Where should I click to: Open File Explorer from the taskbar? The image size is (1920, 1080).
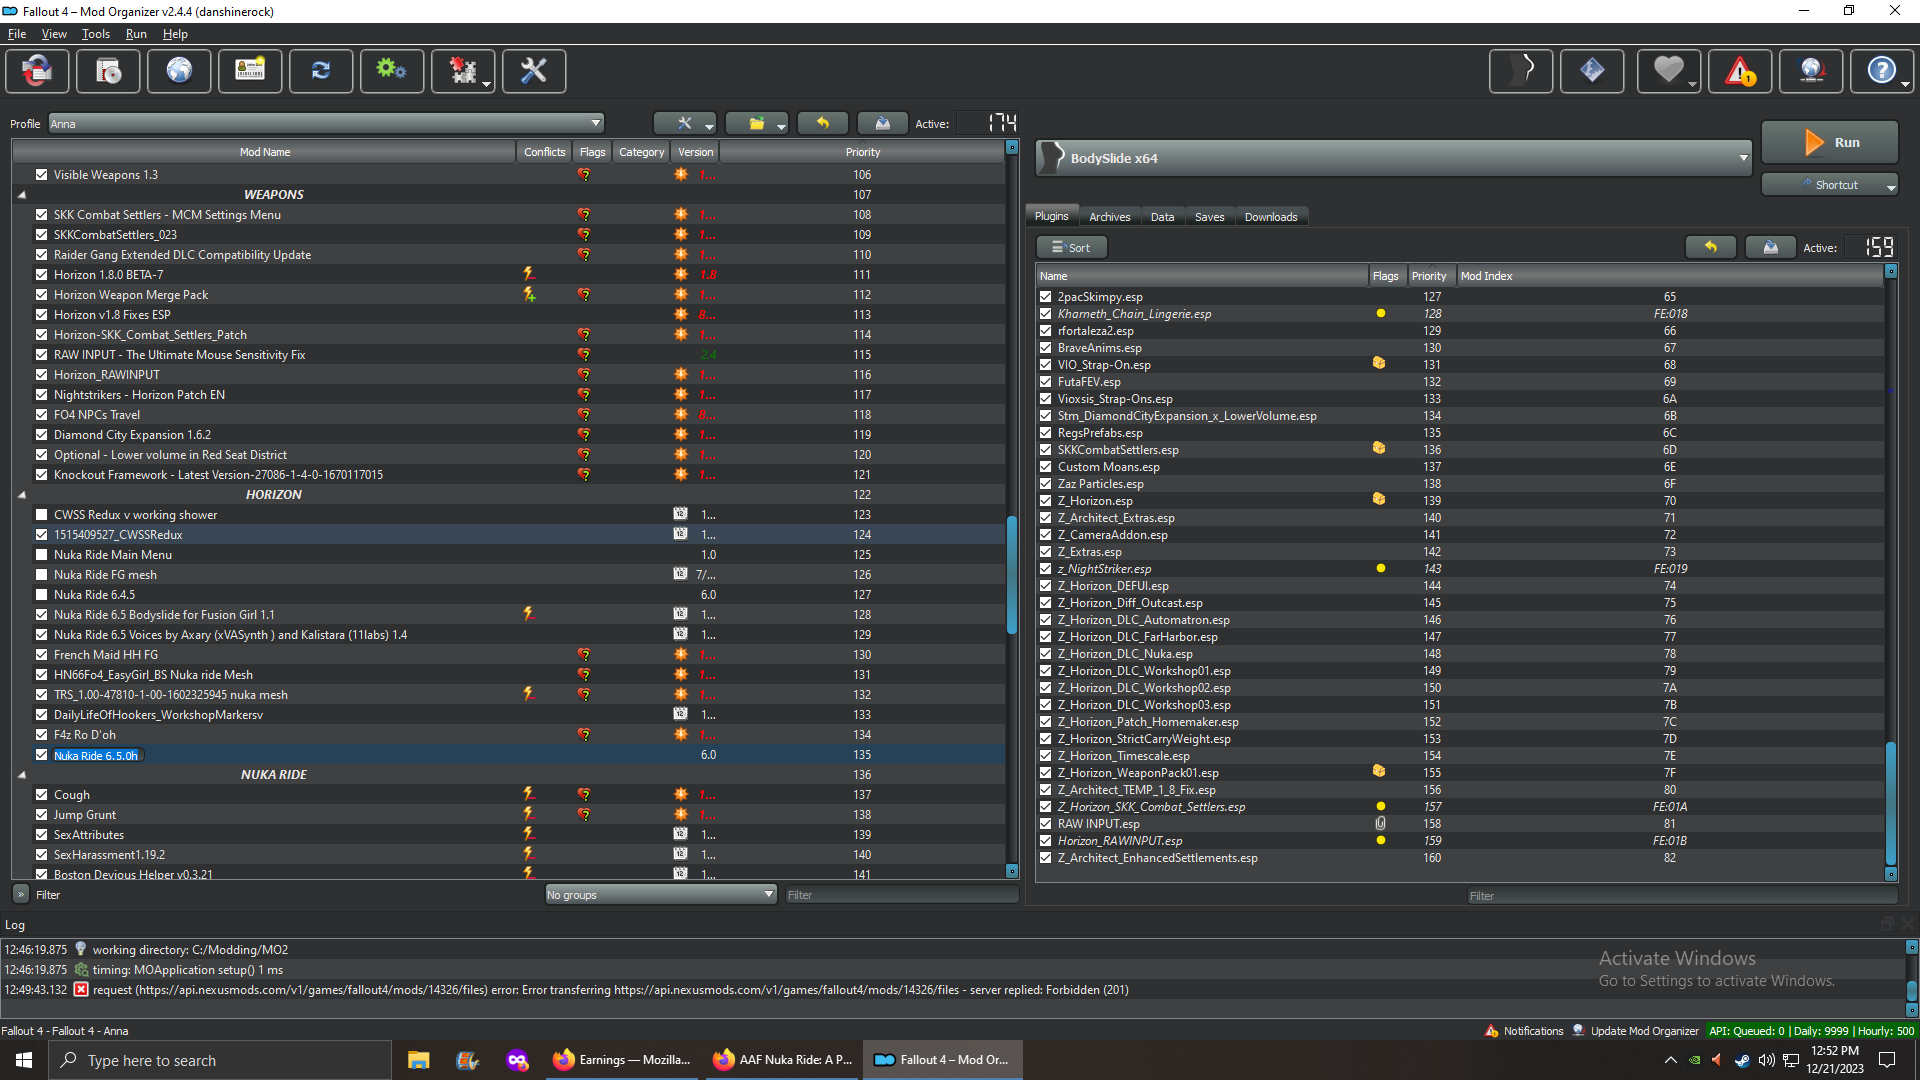[x=419, y=1060]
